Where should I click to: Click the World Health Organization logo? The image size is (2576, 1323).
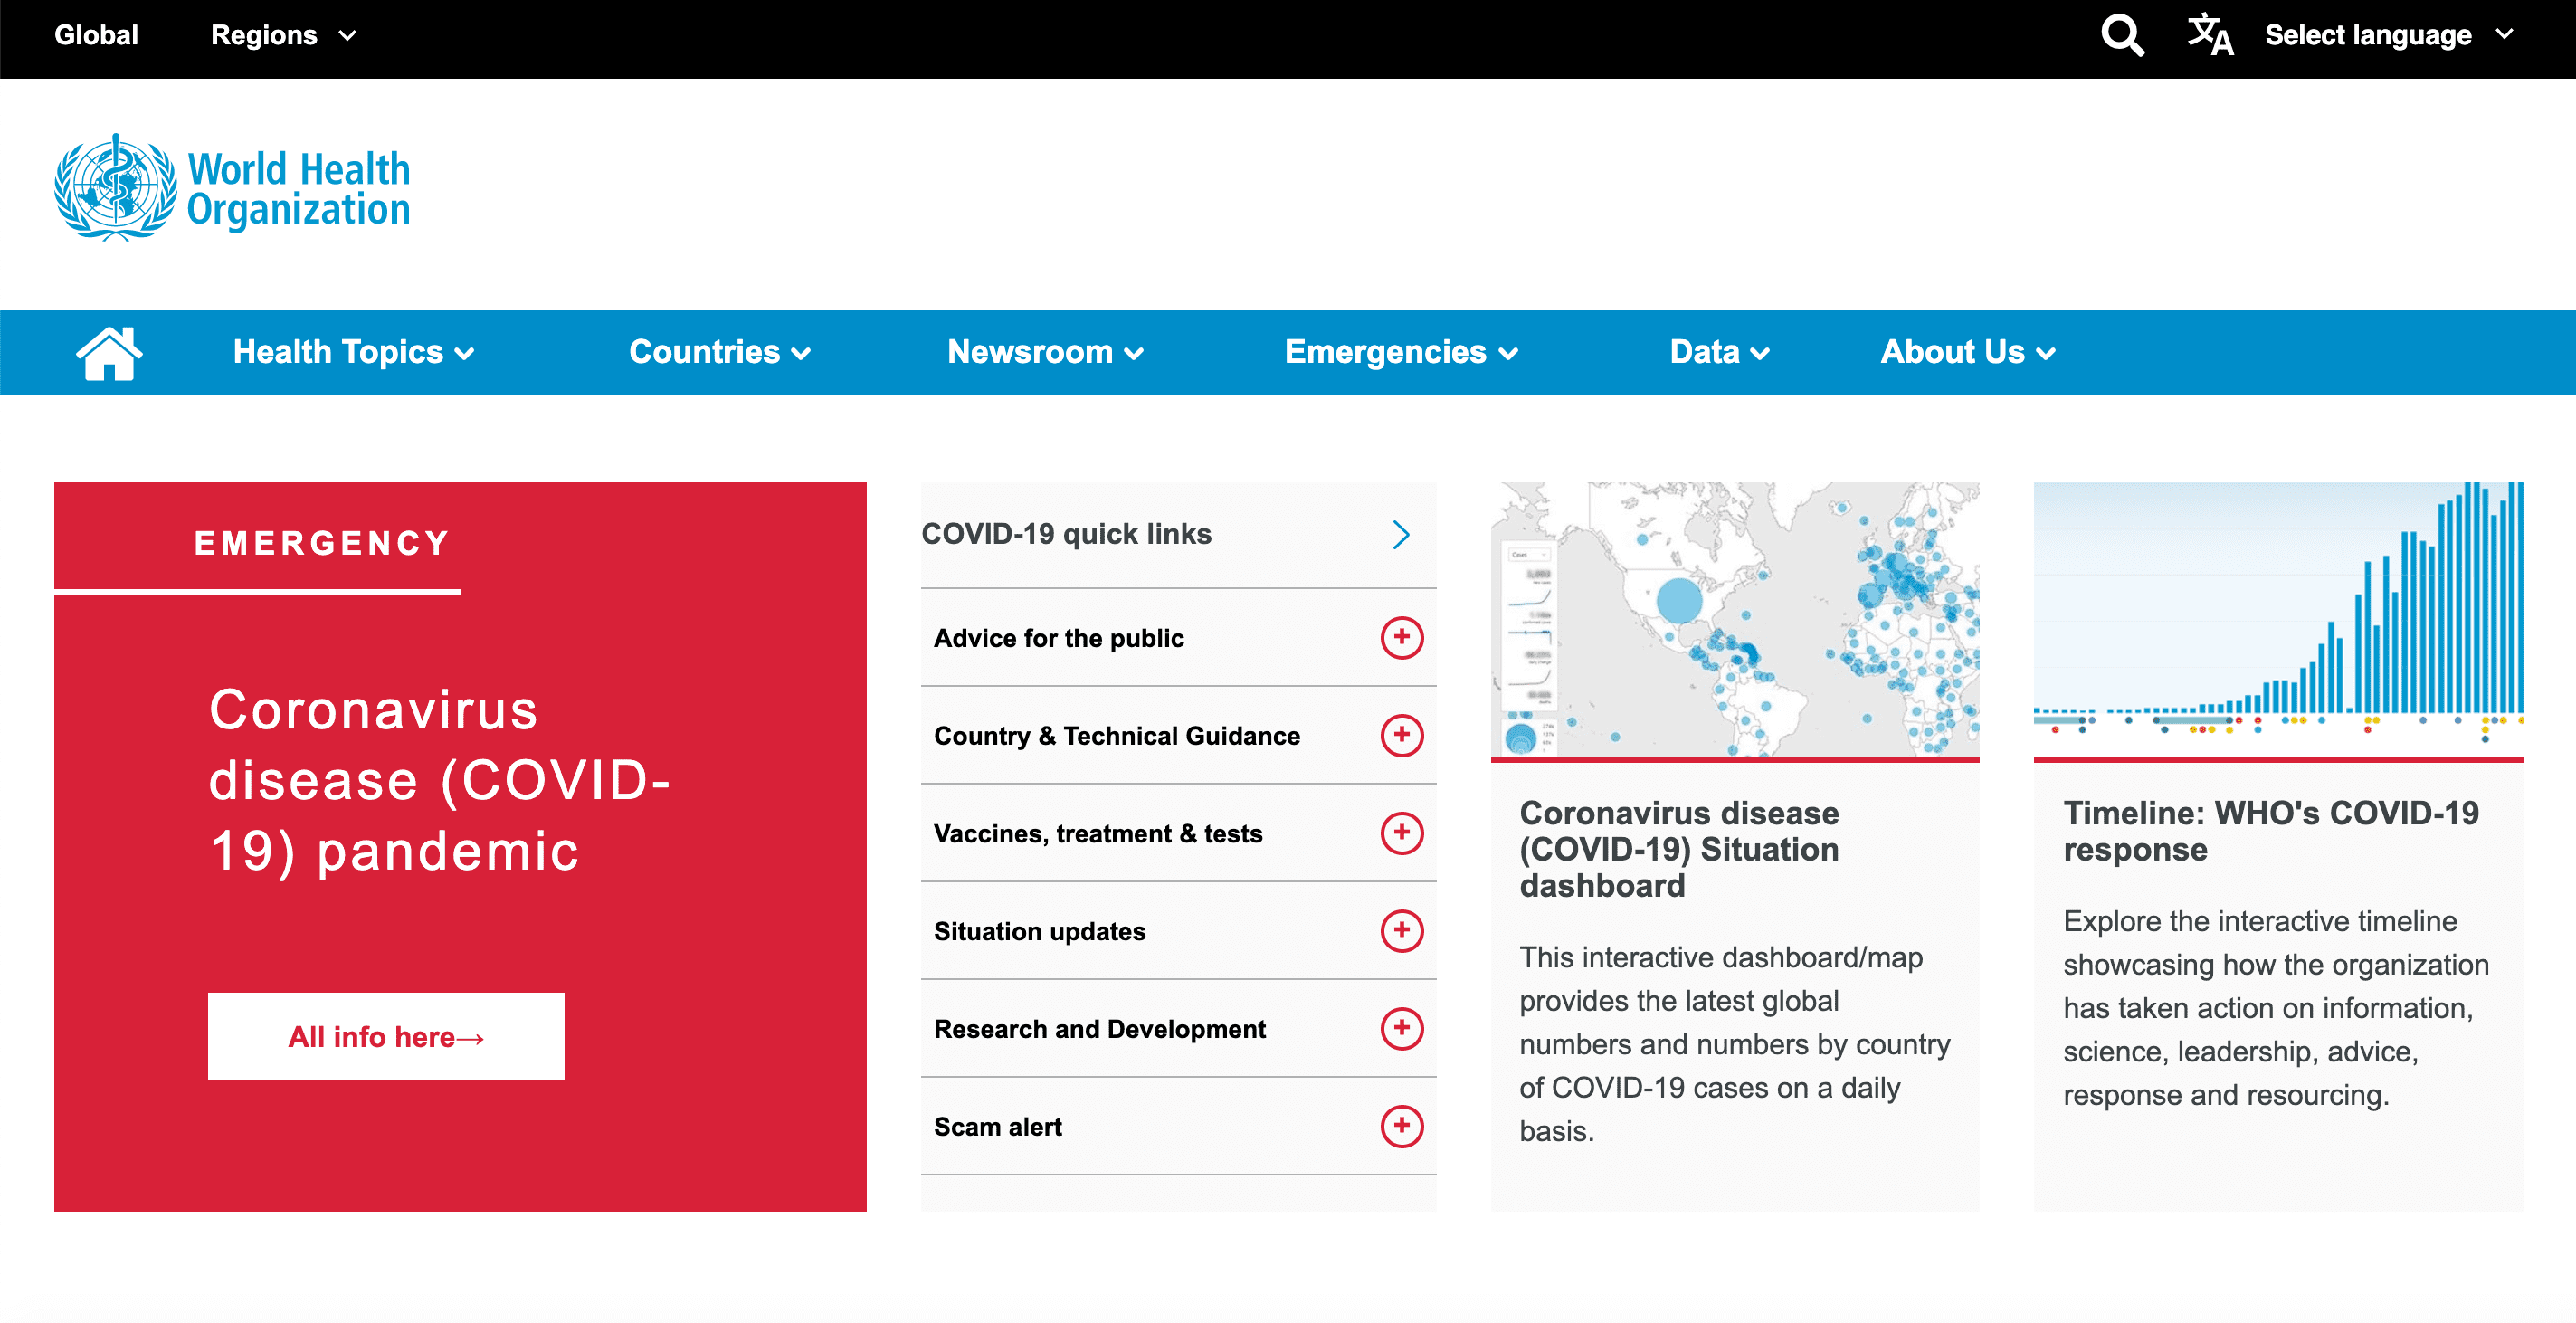click(232, 188)
